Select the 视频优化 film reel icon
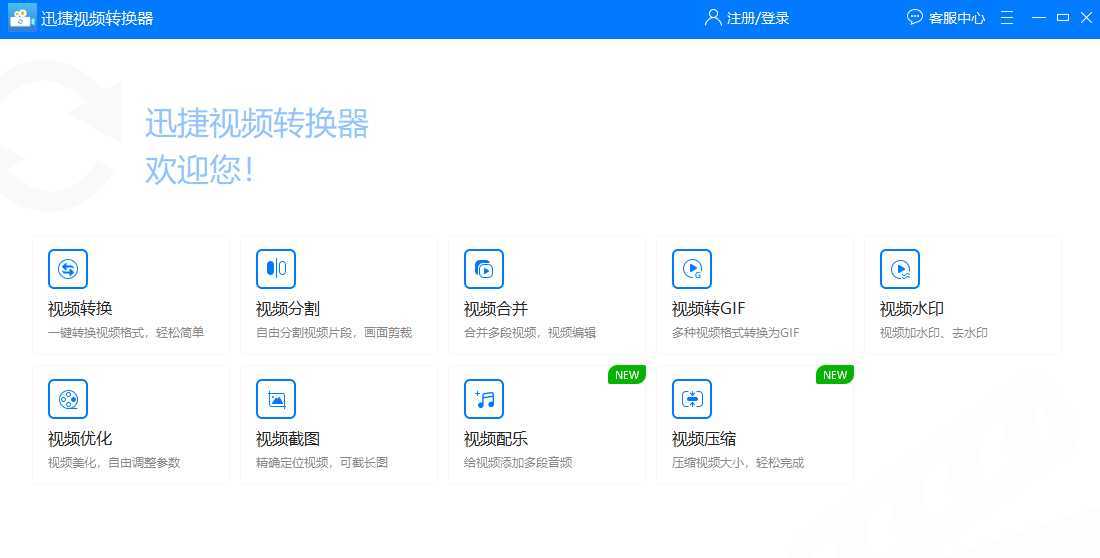Image resolution: width=1100 pixels, height=558 pixels. click(68, 399)
